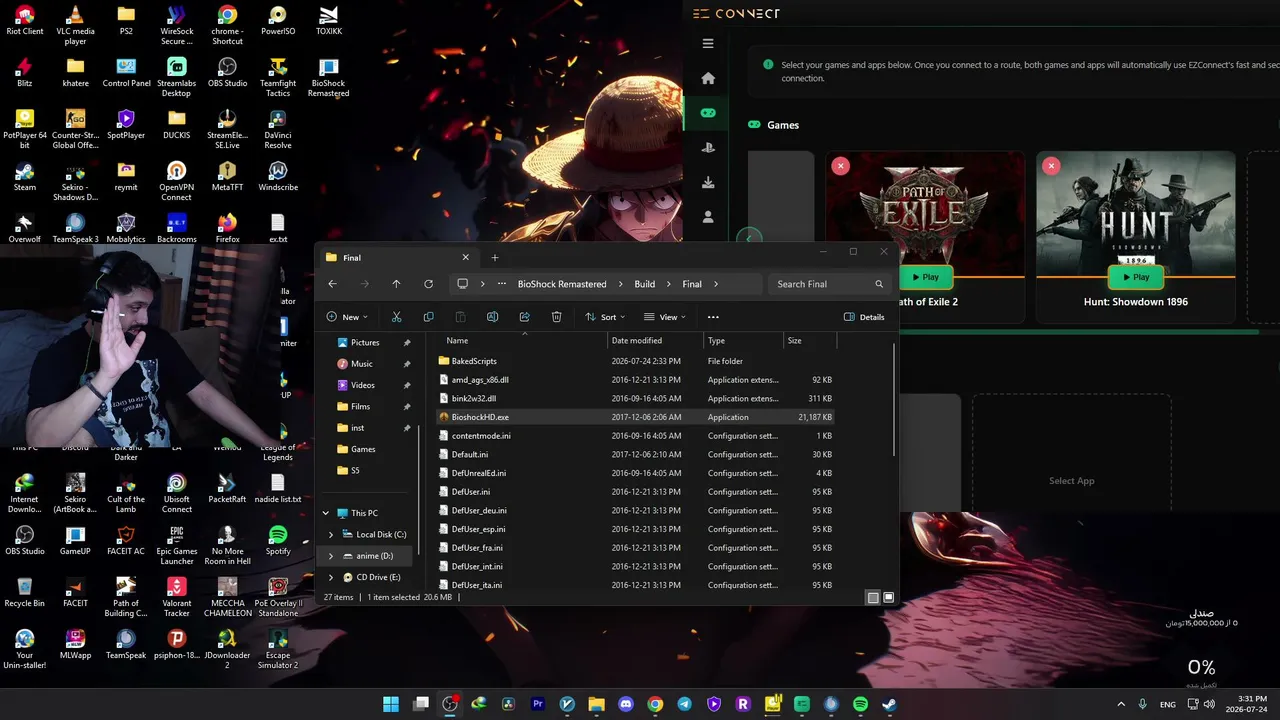
Task: Open Telegram from the taskbar
Action: tap(684, 704)
